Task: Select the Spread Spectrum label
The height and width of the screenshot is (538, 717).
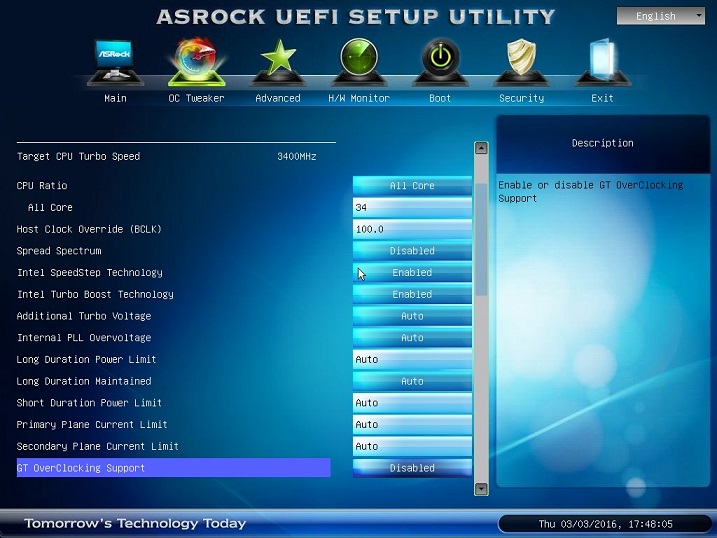Action: 59,251
